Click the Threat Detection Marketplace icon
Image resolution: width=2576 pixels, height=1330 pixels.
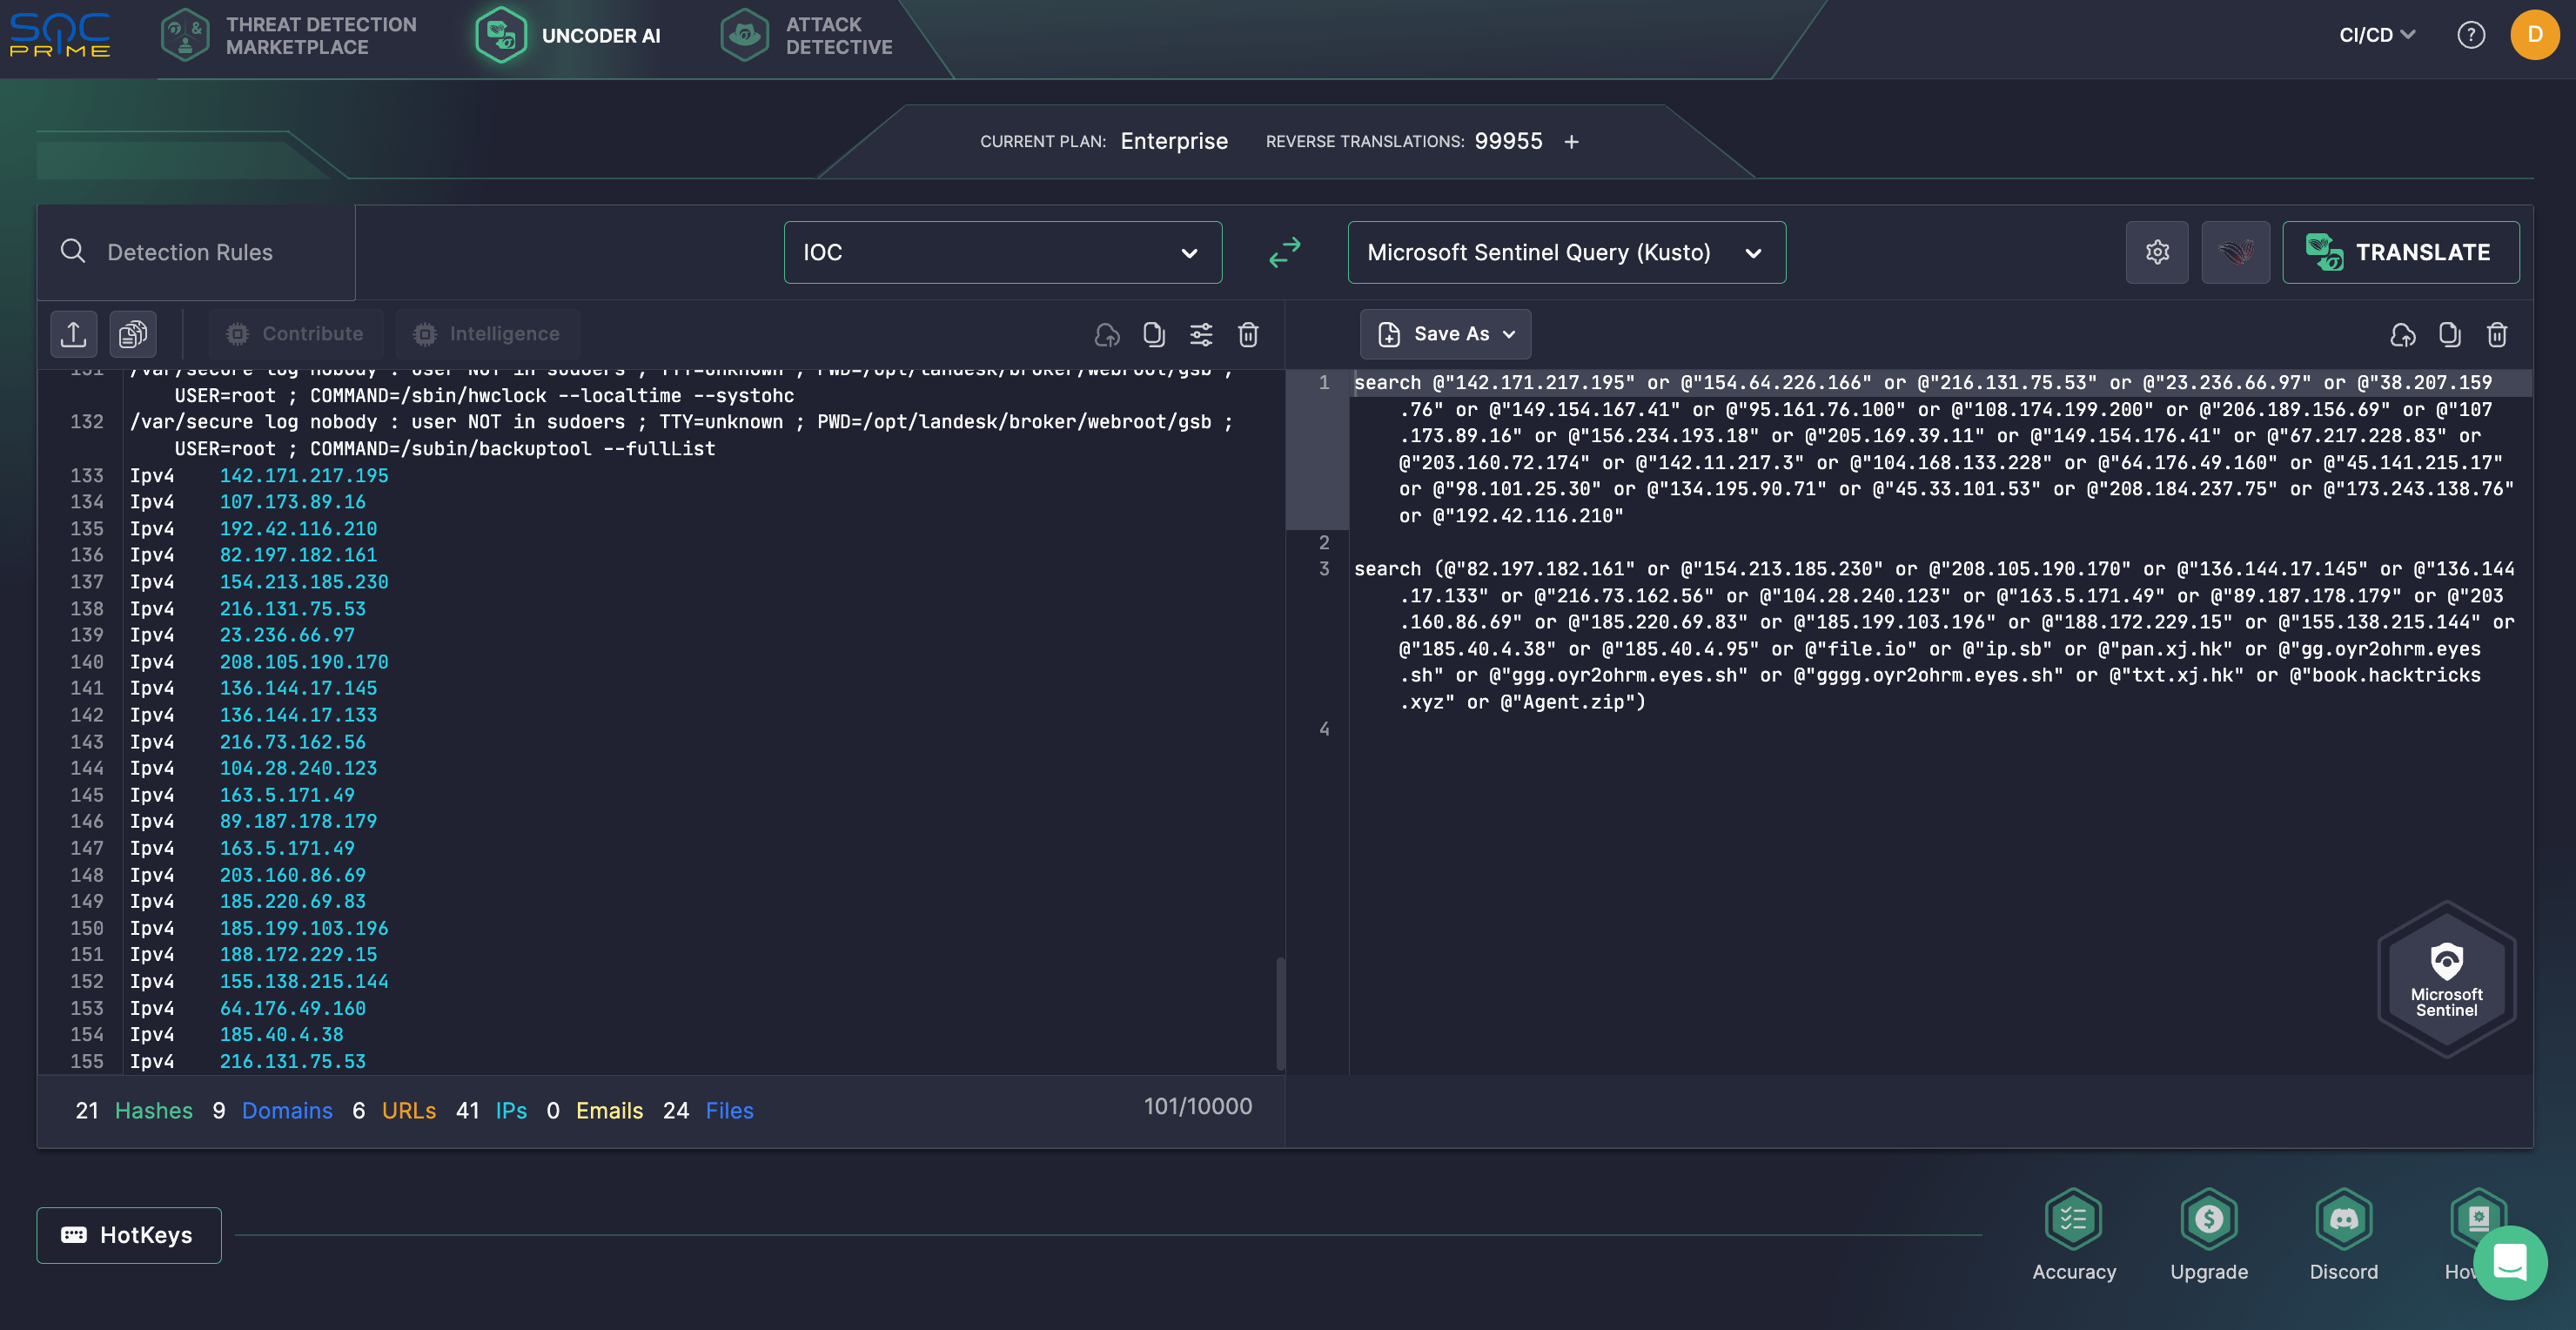pyautogui.click(x=183, y=34)
